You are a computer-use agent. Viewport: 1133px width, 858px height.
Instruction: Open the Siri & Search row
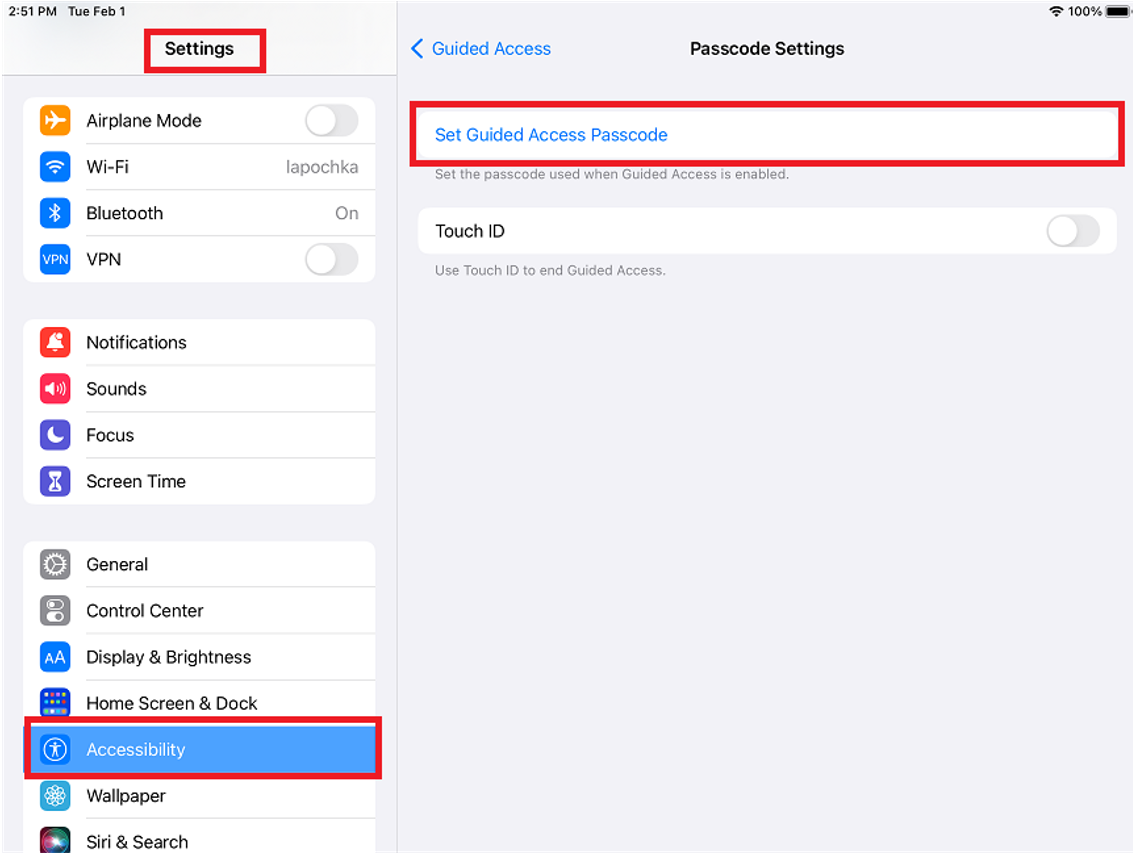click(200, 838)
